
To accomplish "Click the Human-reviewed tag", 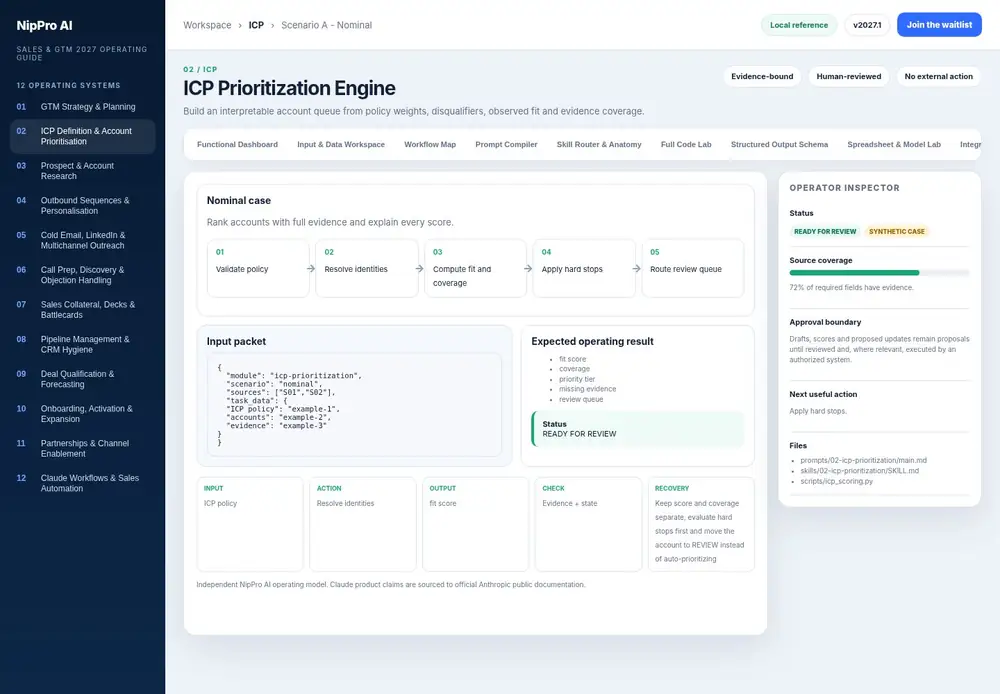I will (849, 77).
